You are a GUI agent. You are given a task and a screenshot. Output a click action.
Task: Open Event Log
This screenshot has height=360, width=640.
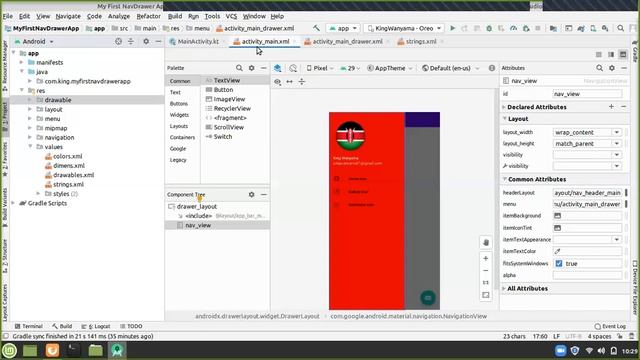pyautogui.click(x=610, y=327)
